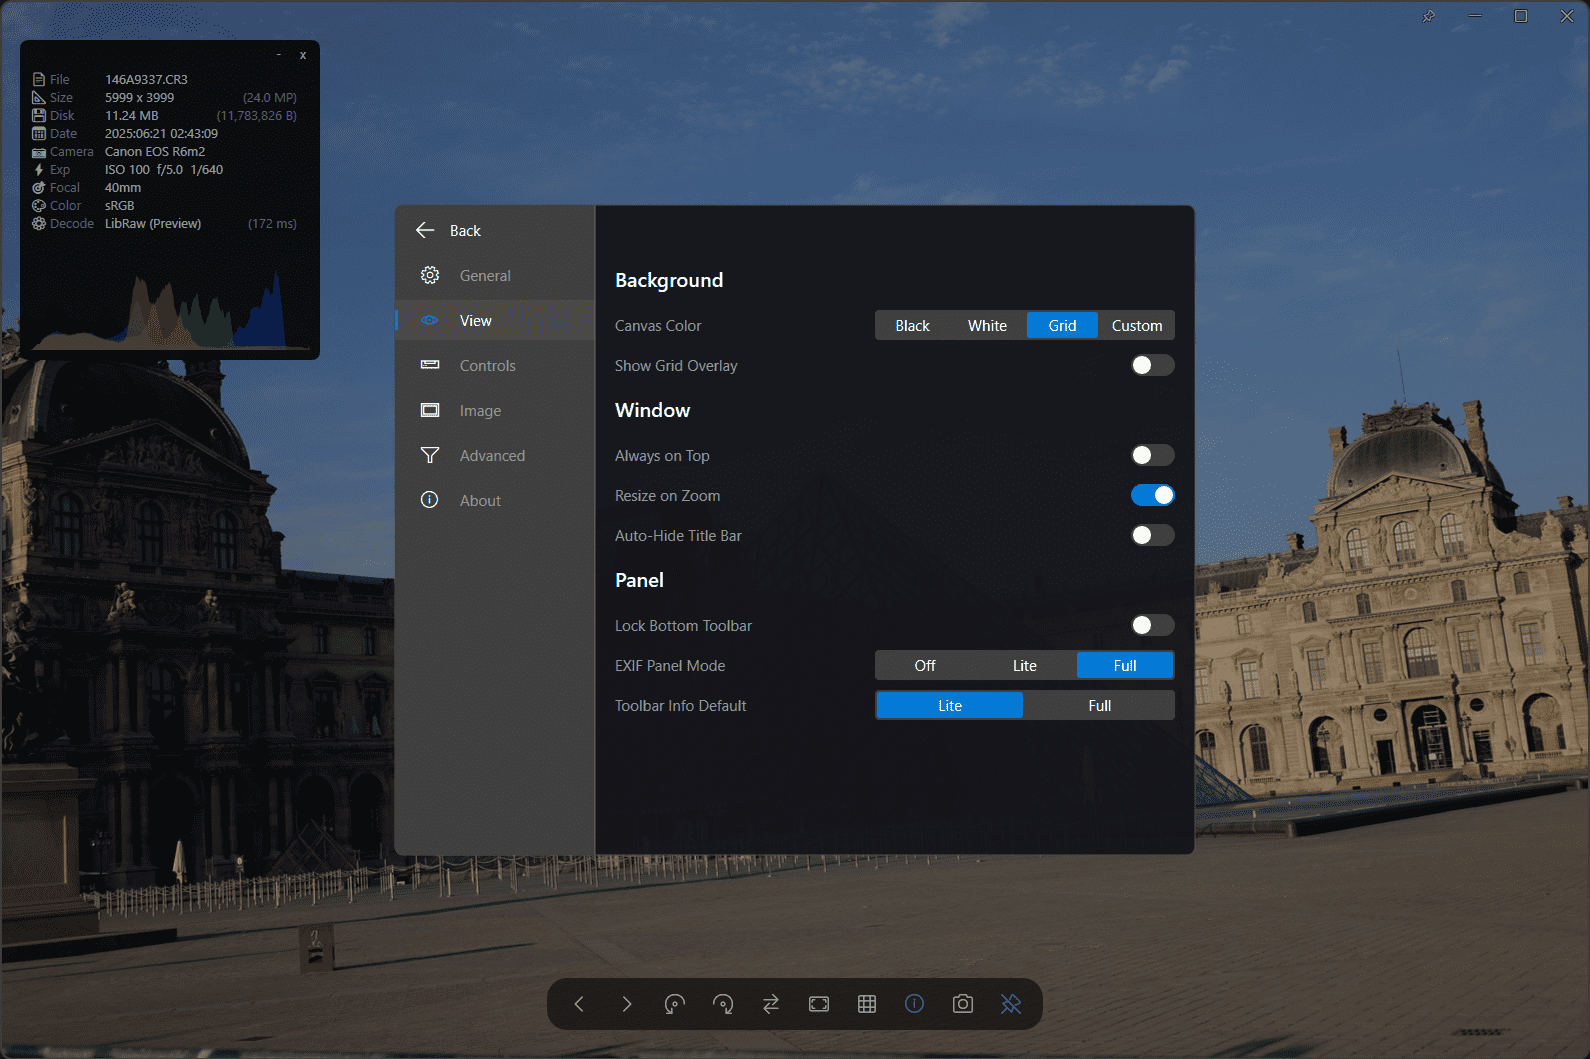This screenshot has height=1059, width=1590.
Task: Click the camera value Canon EOS R6m2
Action: pyautogui.click(x=155, y=151)
